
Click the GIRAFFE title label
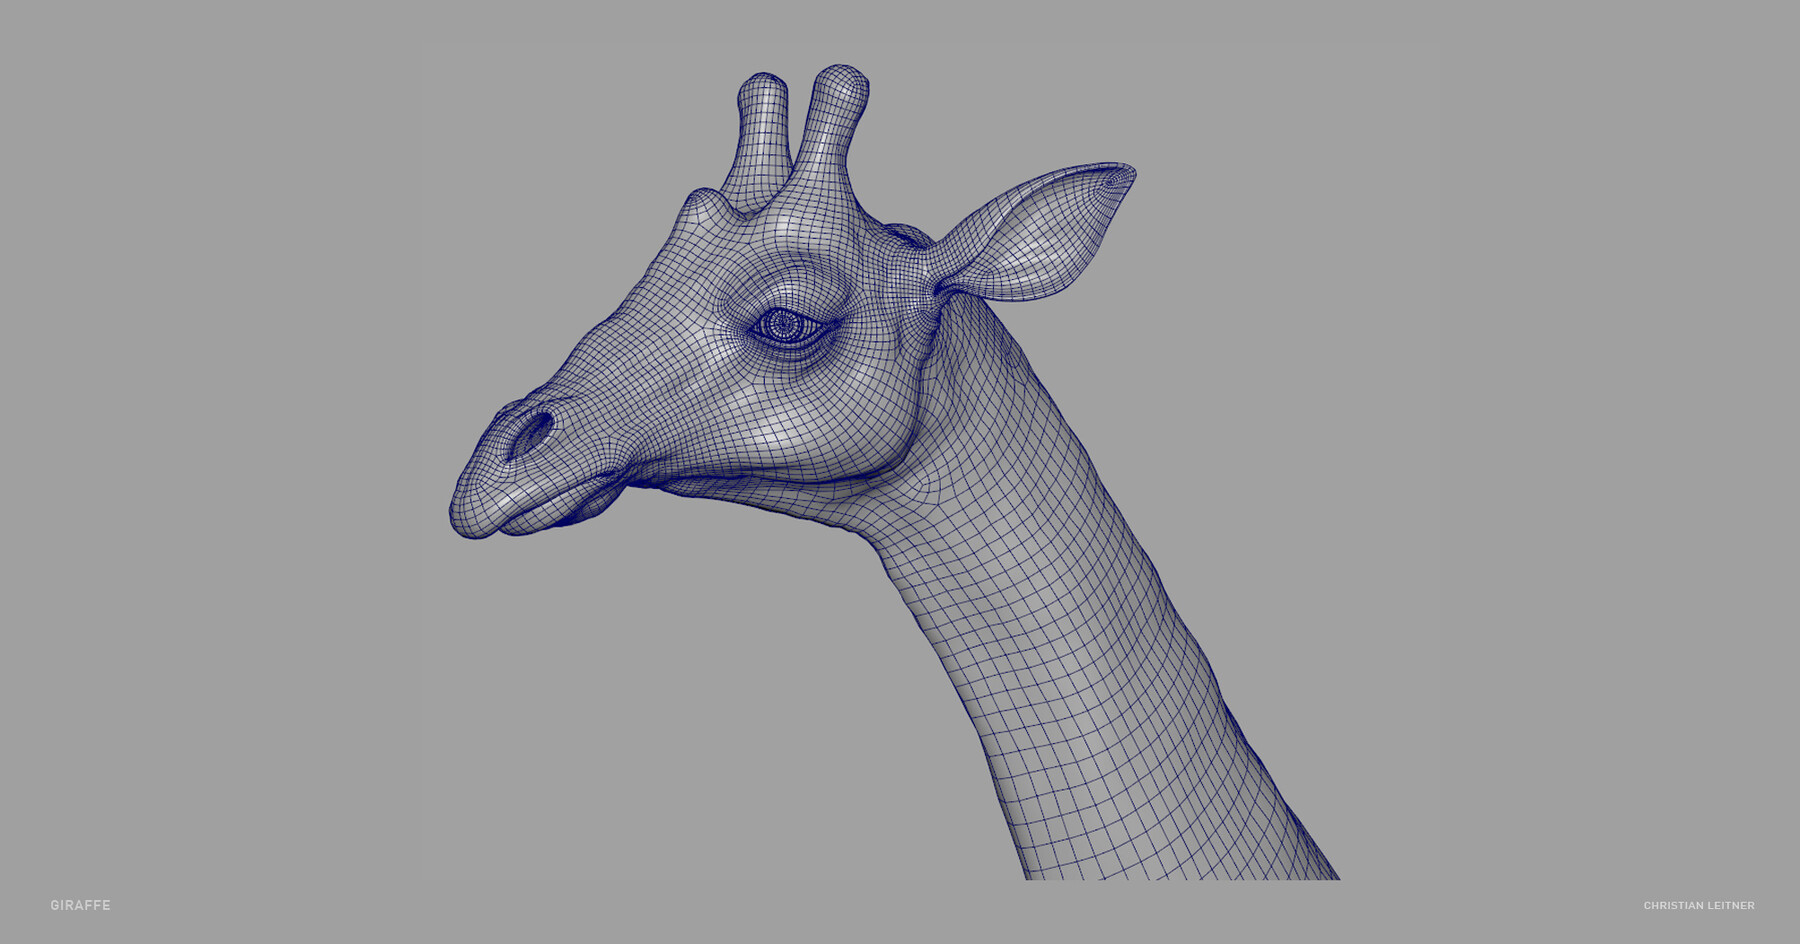click(80, 903)
